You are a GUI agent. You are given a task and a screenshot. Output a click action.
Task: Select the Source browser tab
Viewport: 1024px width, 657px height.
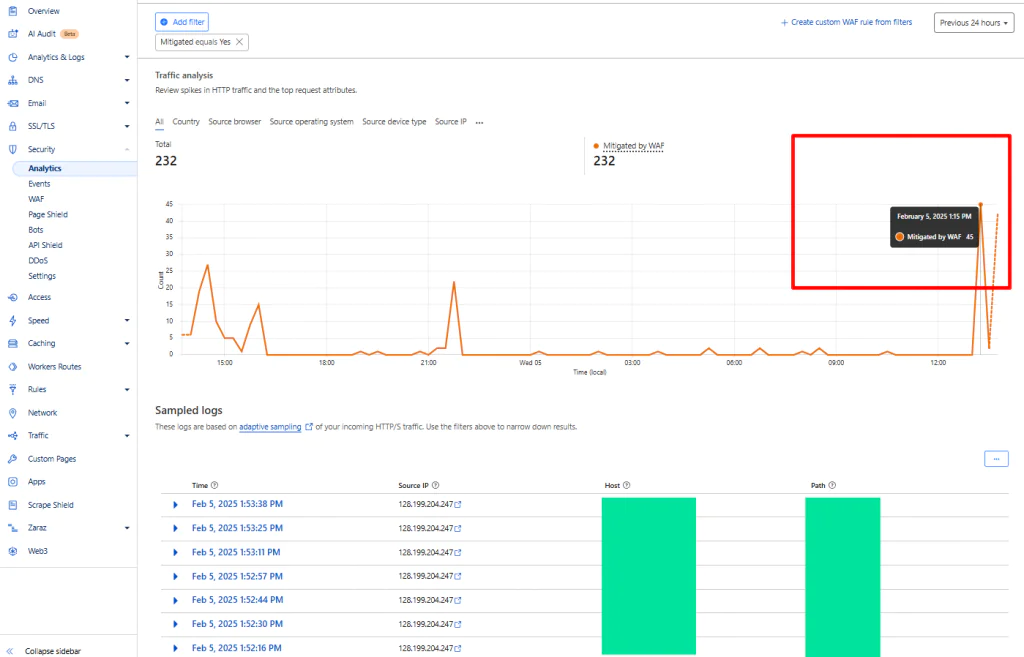[x=234, y=122]
